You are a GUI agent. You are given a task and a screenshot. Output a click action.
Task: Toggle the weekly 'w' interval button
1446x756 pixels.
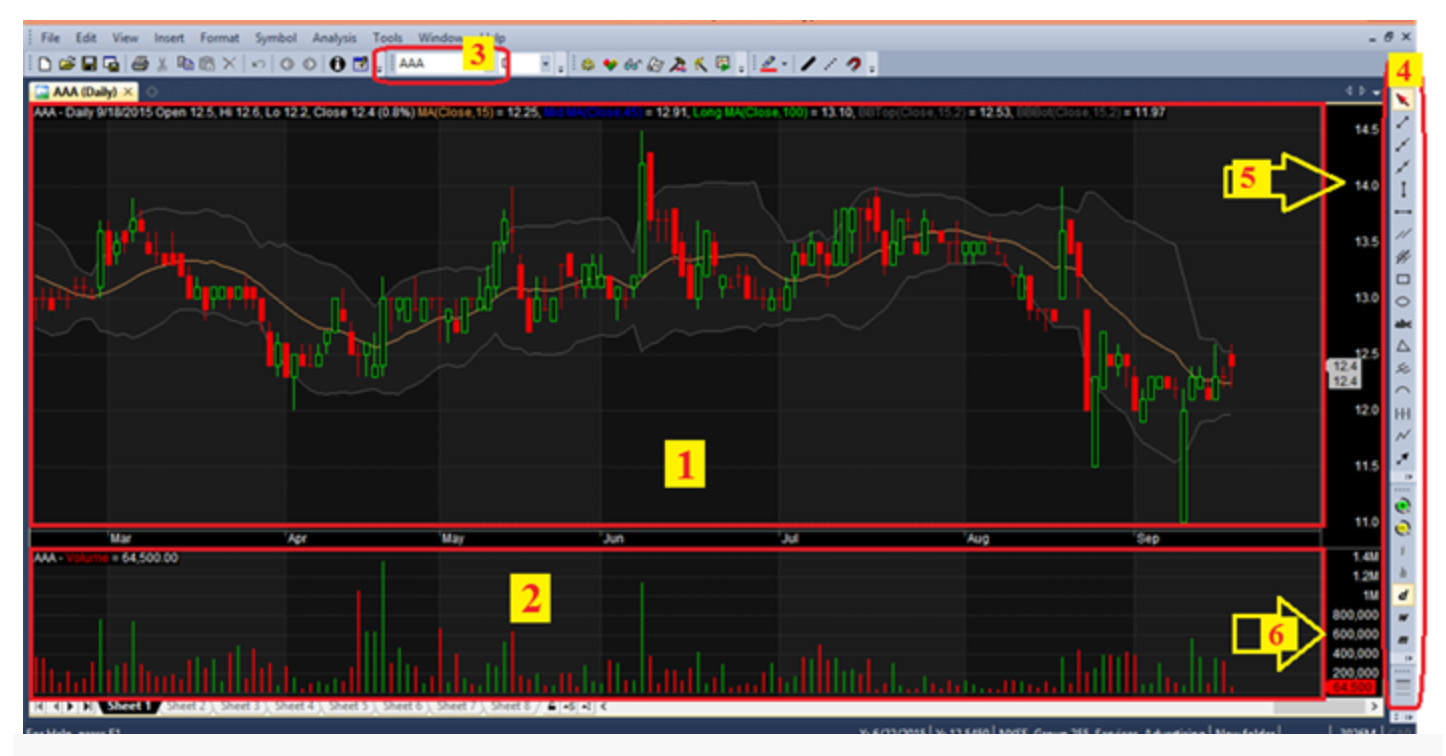1403,617
